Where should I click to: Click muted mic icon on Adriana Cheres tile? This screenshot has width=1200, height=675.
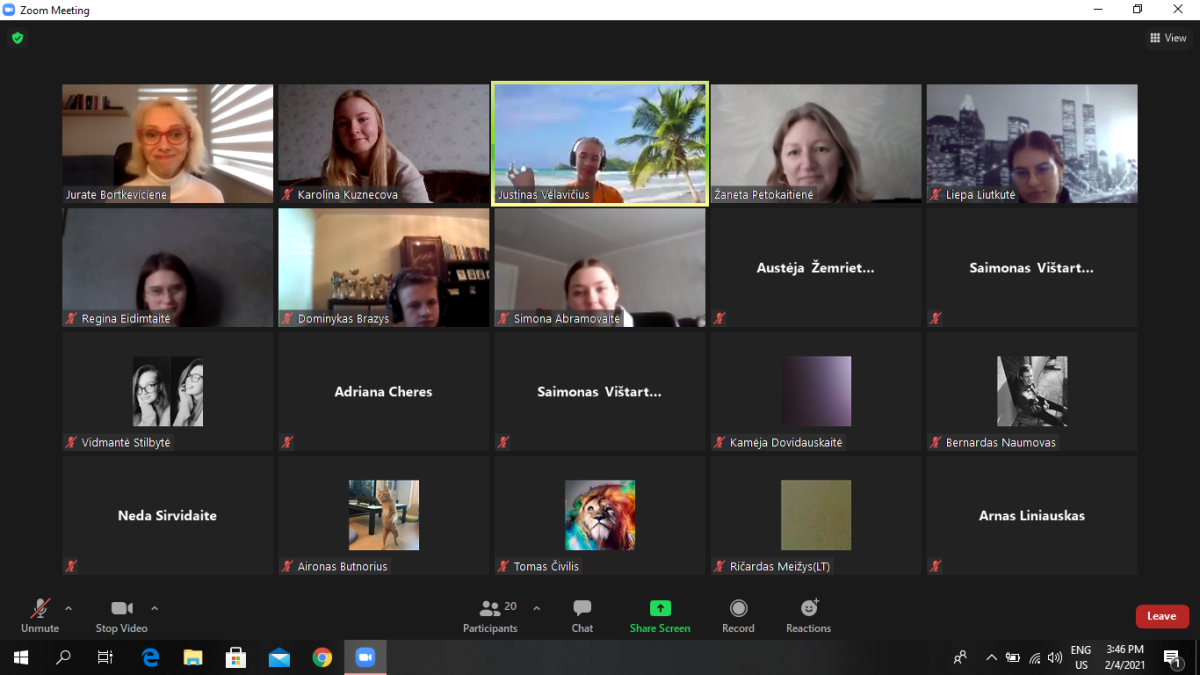pos(288,442)
